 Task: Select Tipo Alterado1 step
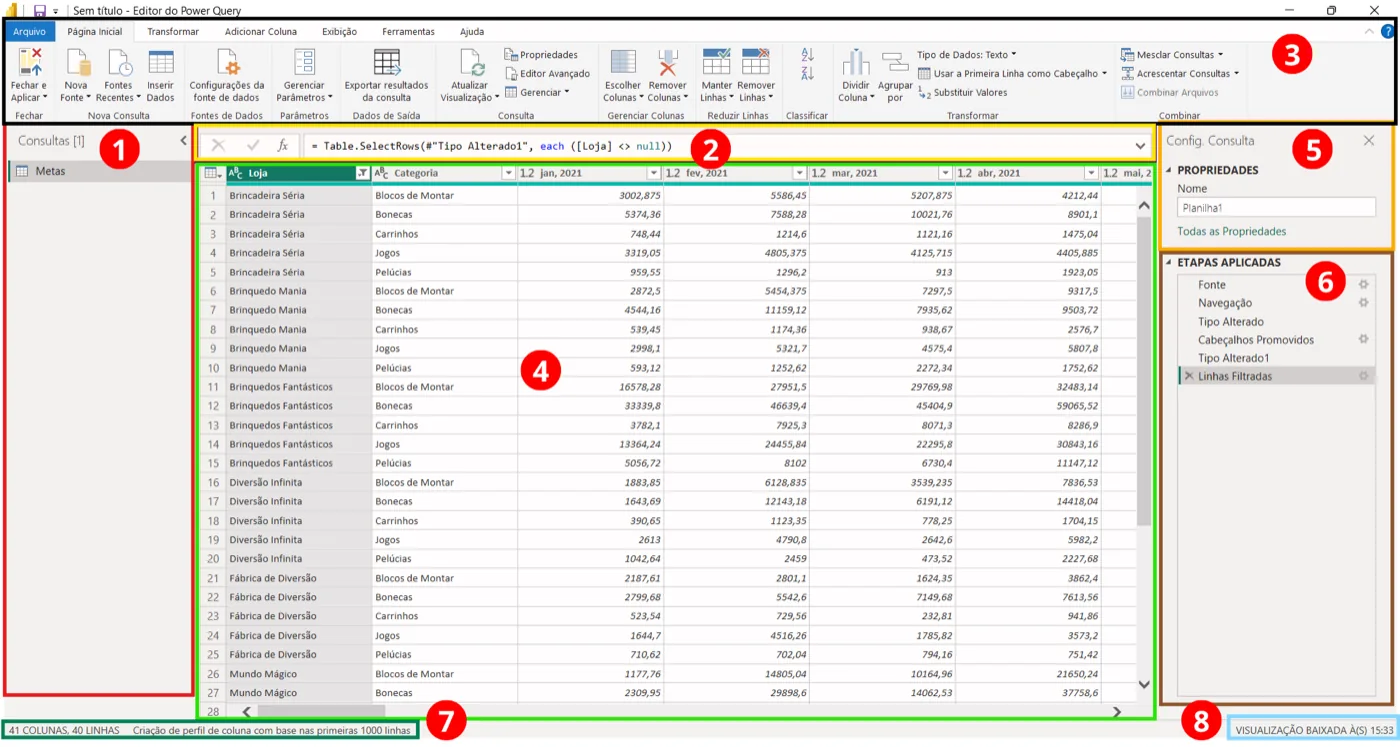[x=1234, y=358]
